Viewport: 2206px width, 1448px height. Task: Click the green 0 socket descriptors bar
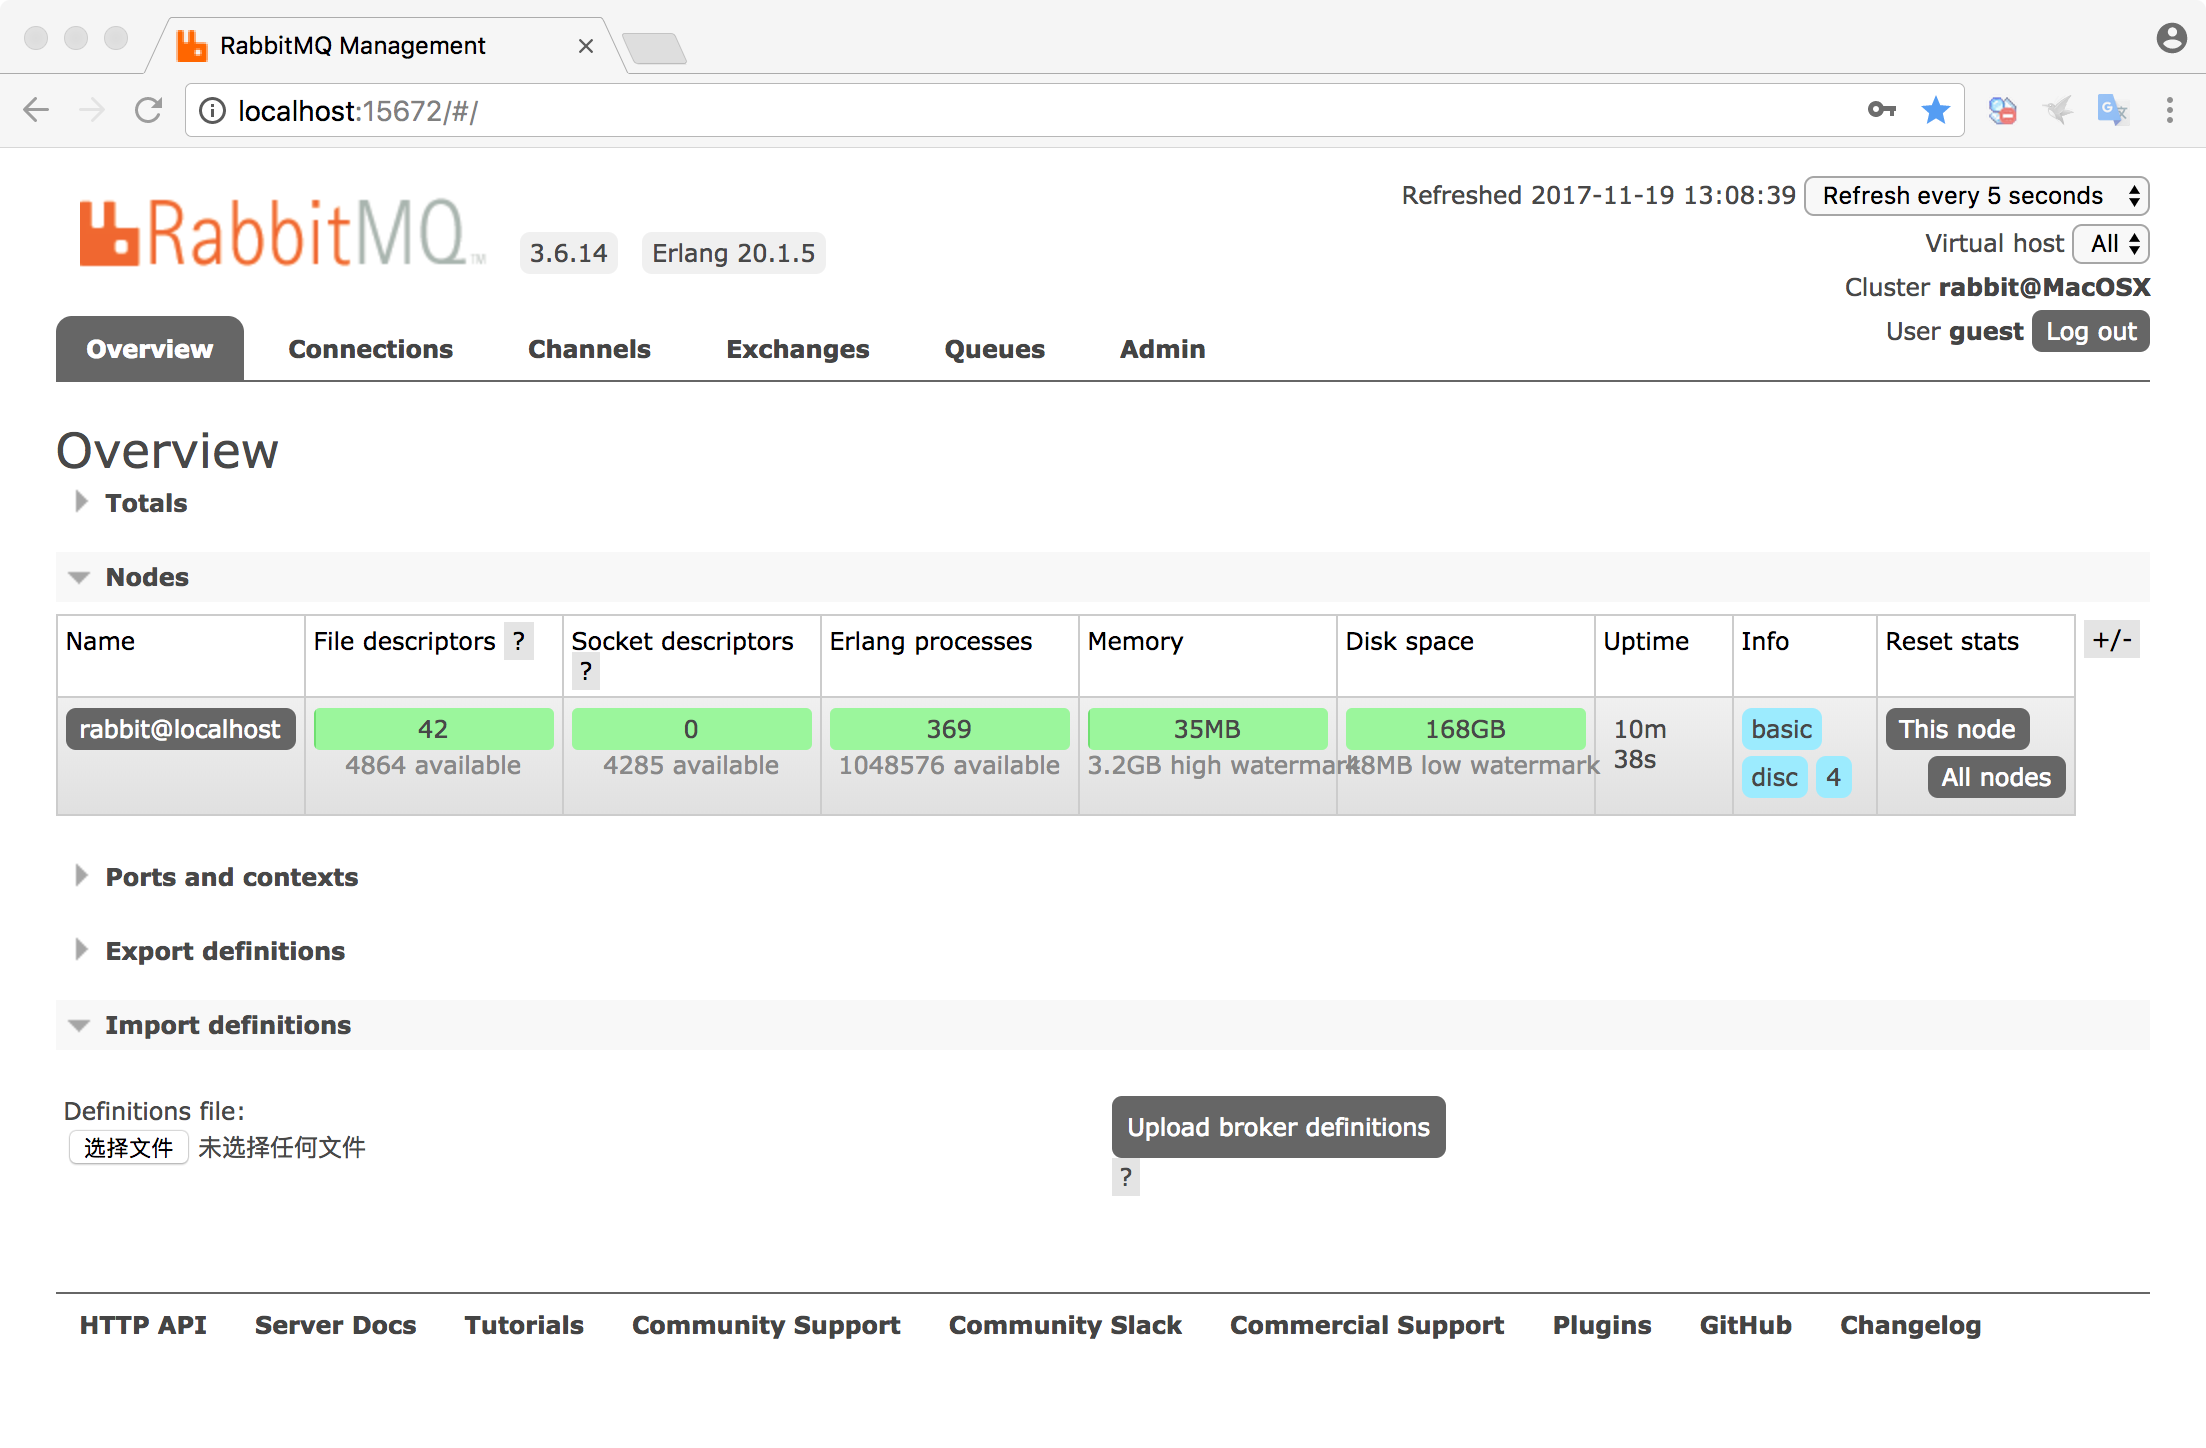(x=691, y=729)
